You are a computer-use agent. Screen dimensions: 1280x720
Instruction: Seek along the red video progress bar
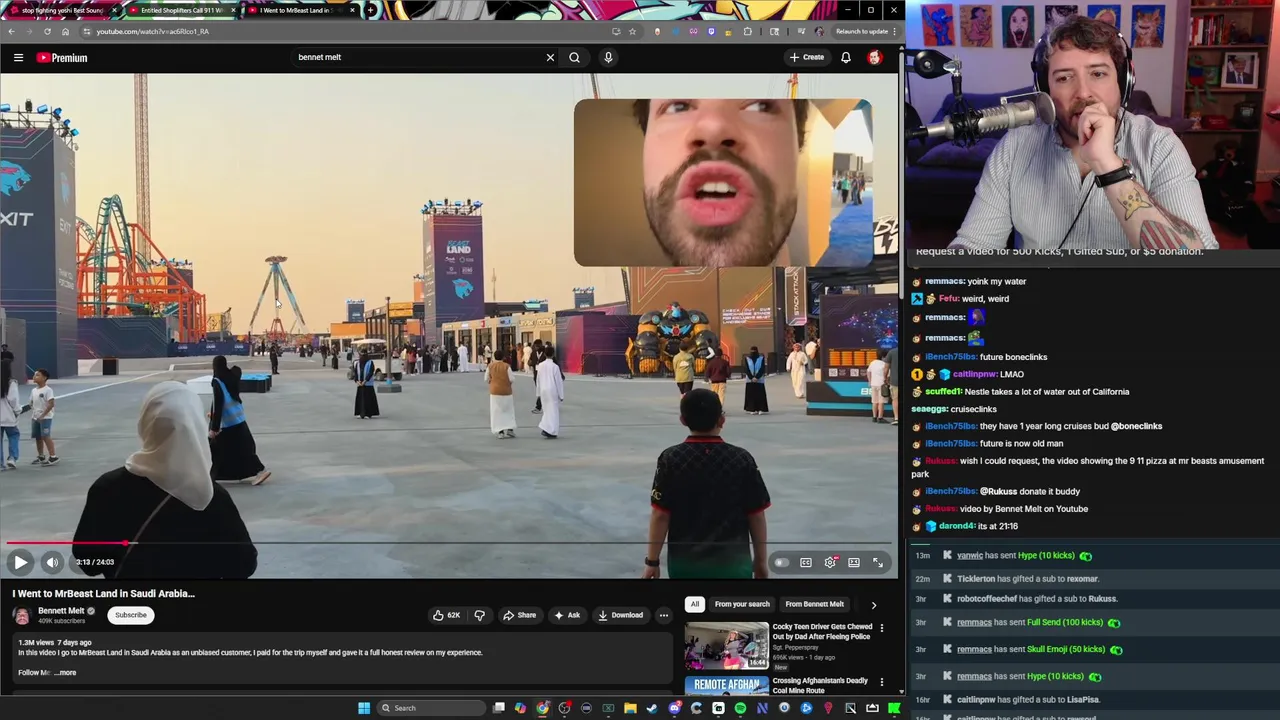pos(448,544)
